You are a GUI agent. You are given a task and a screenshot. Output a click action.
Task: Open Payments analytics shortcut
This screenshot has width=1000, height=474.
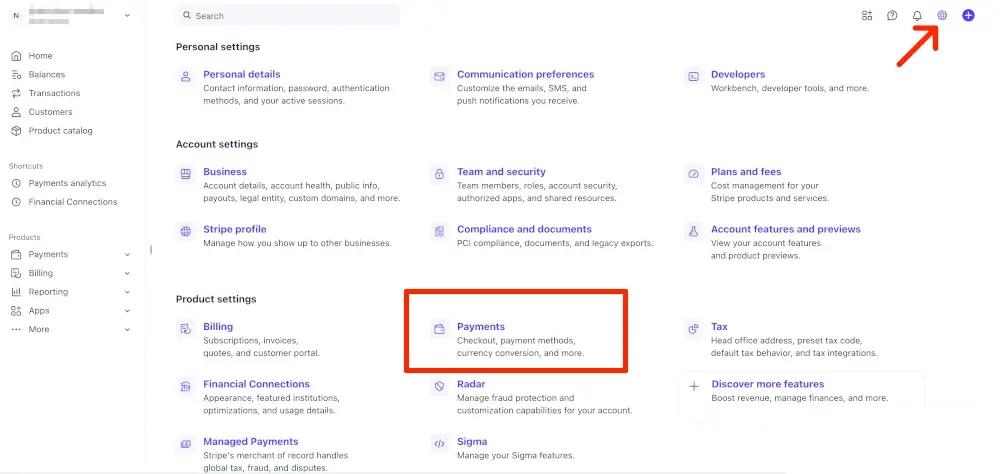68,183
